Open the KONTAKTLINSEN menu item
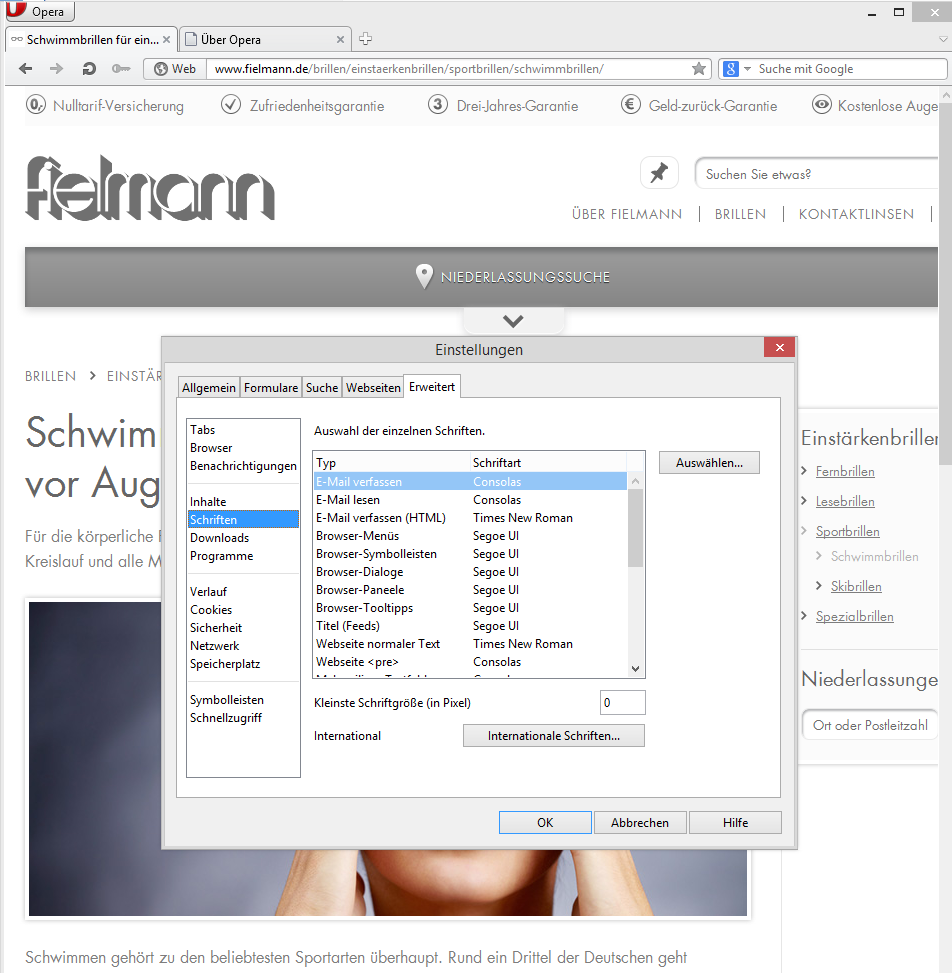Image resolution: width=952 pixels, height=973 pixels. (856, 214)
